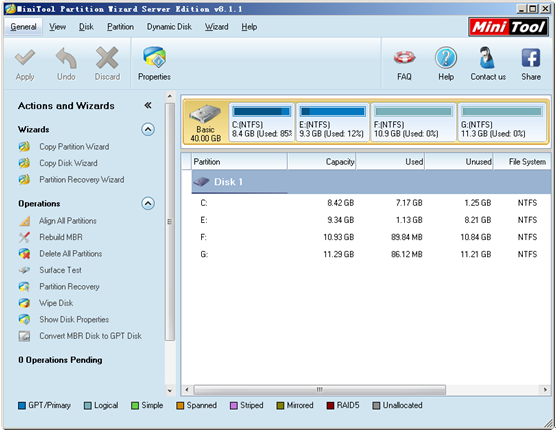Open Show Disk Properties
The image size is (556, 431).
point(74,319)
